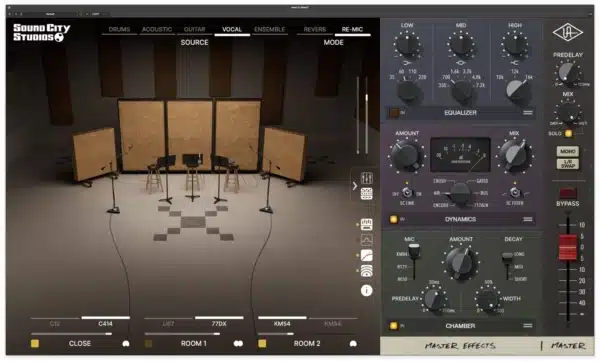Click the MONO button

[568, 151]
